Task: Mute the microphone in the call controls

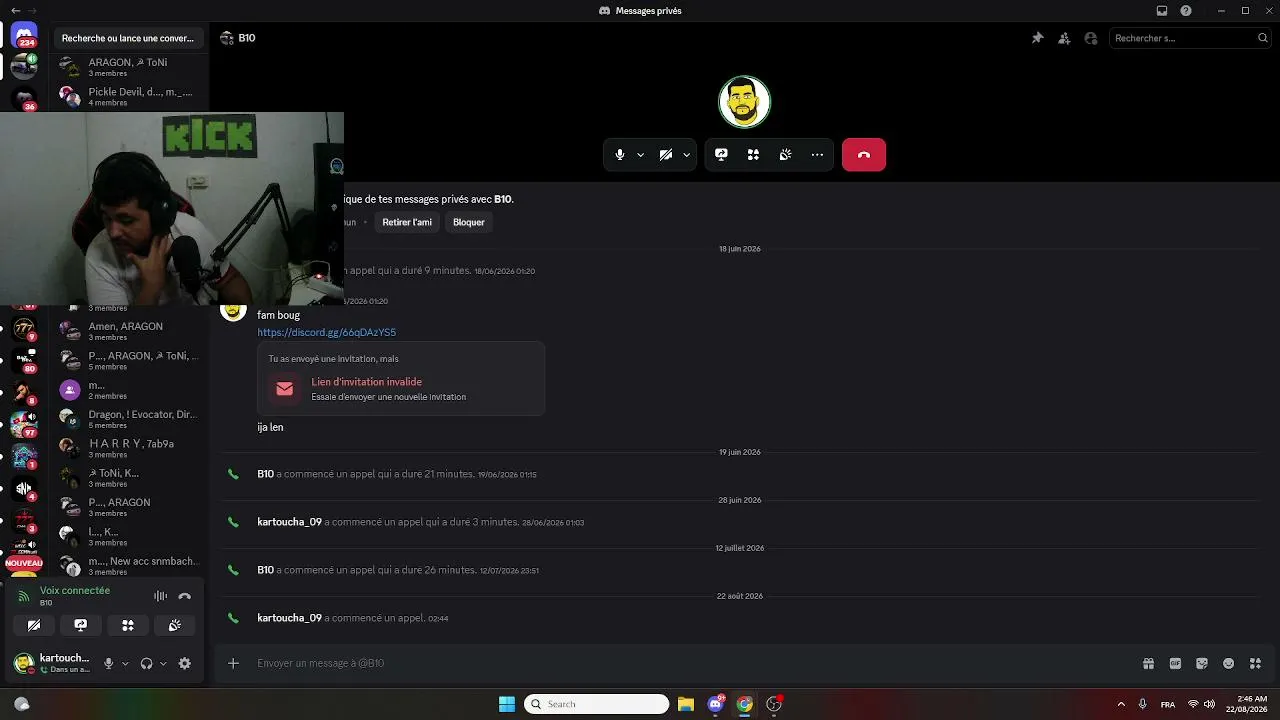Action: click(x=620, y=155)
